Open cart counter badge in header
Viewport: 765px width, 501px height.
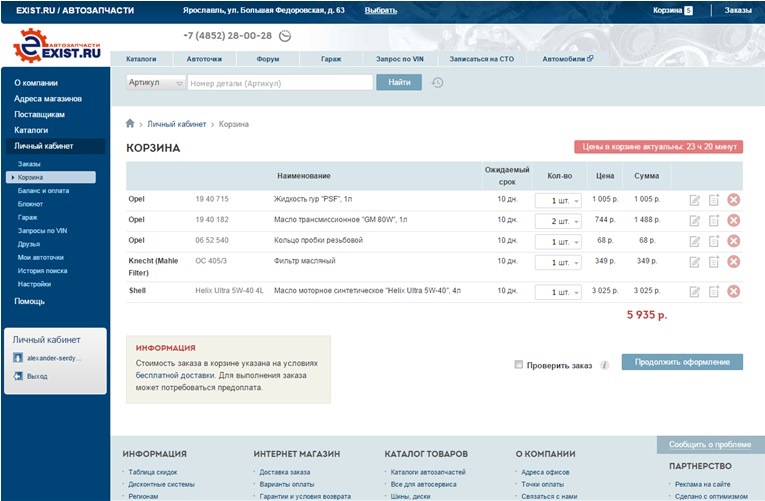point(688,10)
